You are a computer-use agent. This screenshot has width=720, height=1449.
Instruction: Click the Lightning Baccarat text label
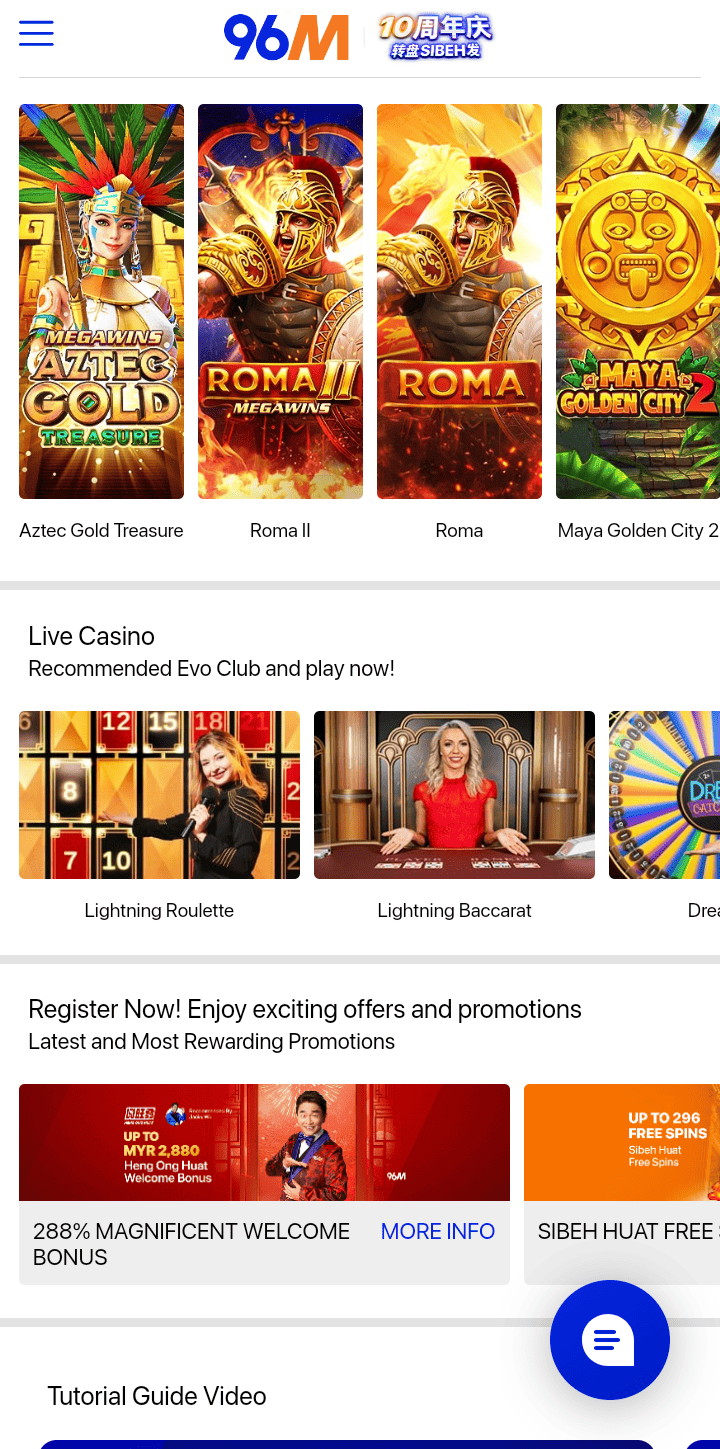tap(454, 910)
